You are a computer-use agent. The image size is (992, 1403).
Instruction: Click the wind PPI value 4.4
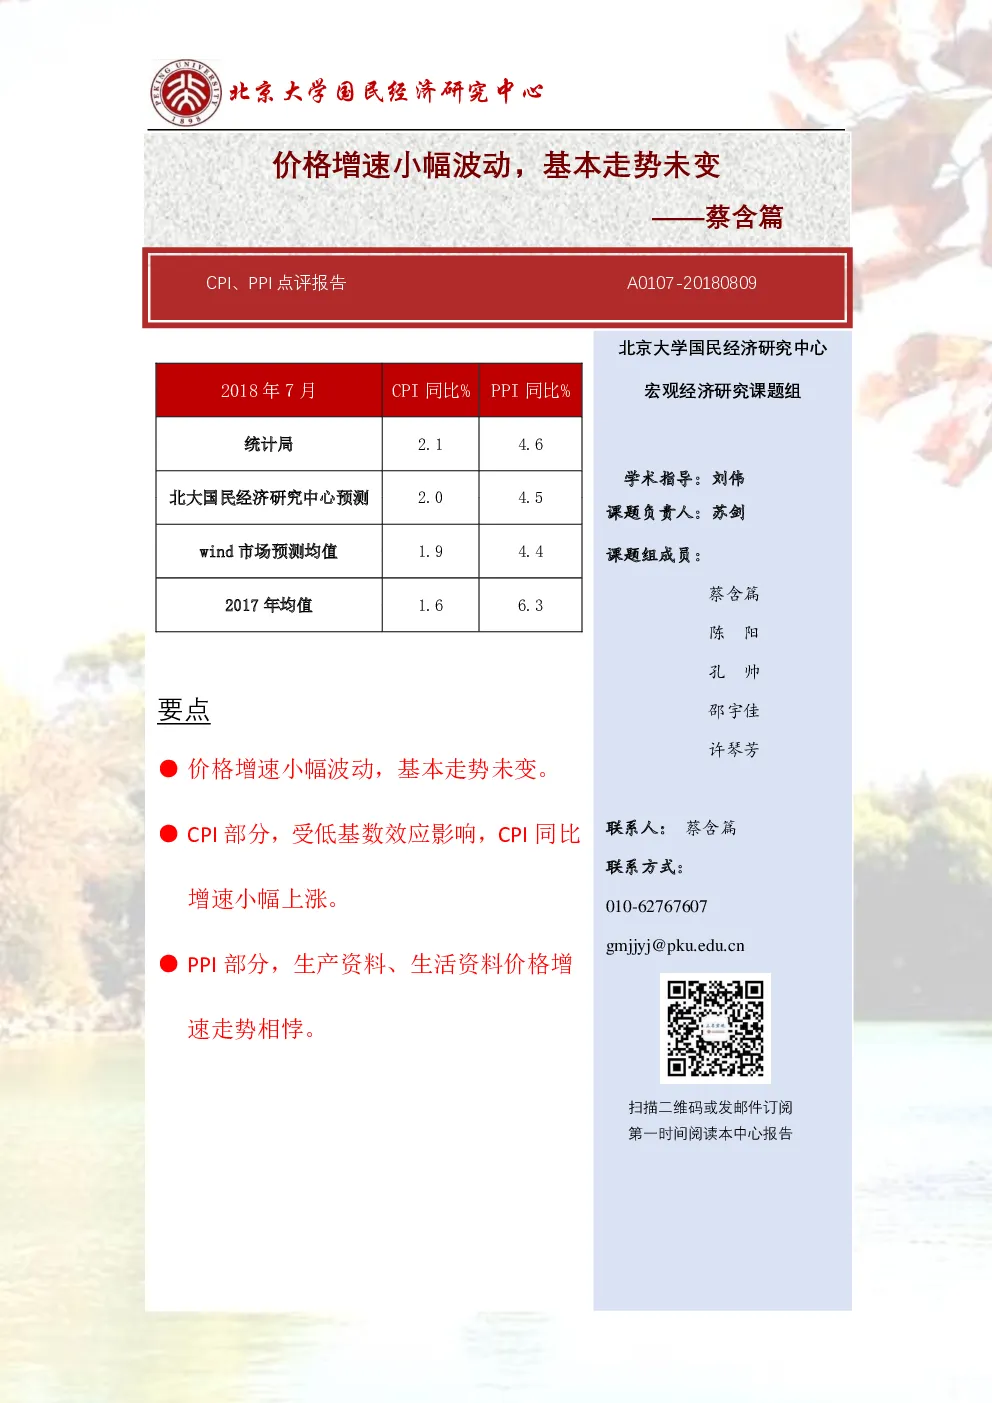[531, 552]
